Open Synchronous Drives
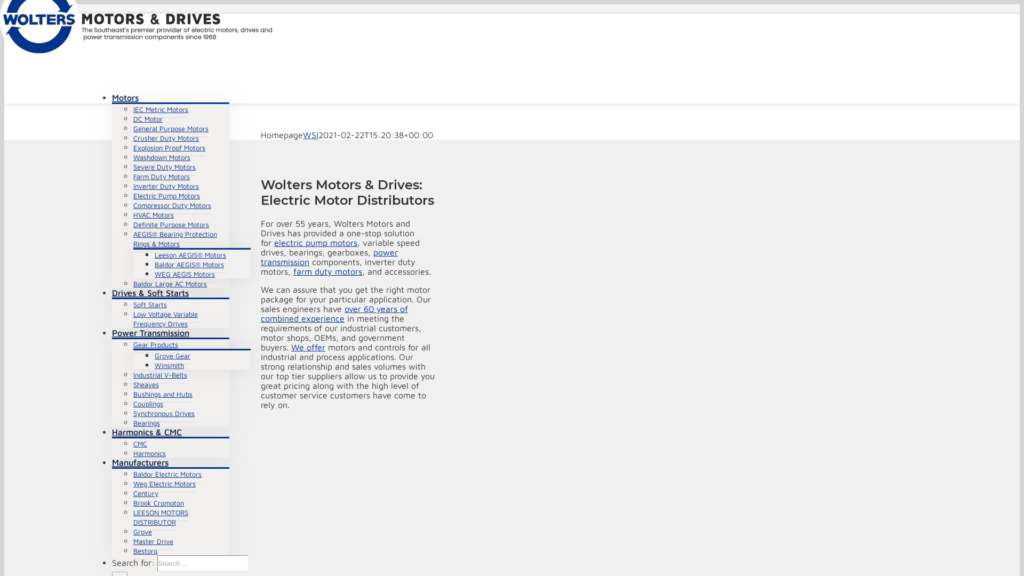This screenshot has width=1024, height=576. tap(164, 414)
